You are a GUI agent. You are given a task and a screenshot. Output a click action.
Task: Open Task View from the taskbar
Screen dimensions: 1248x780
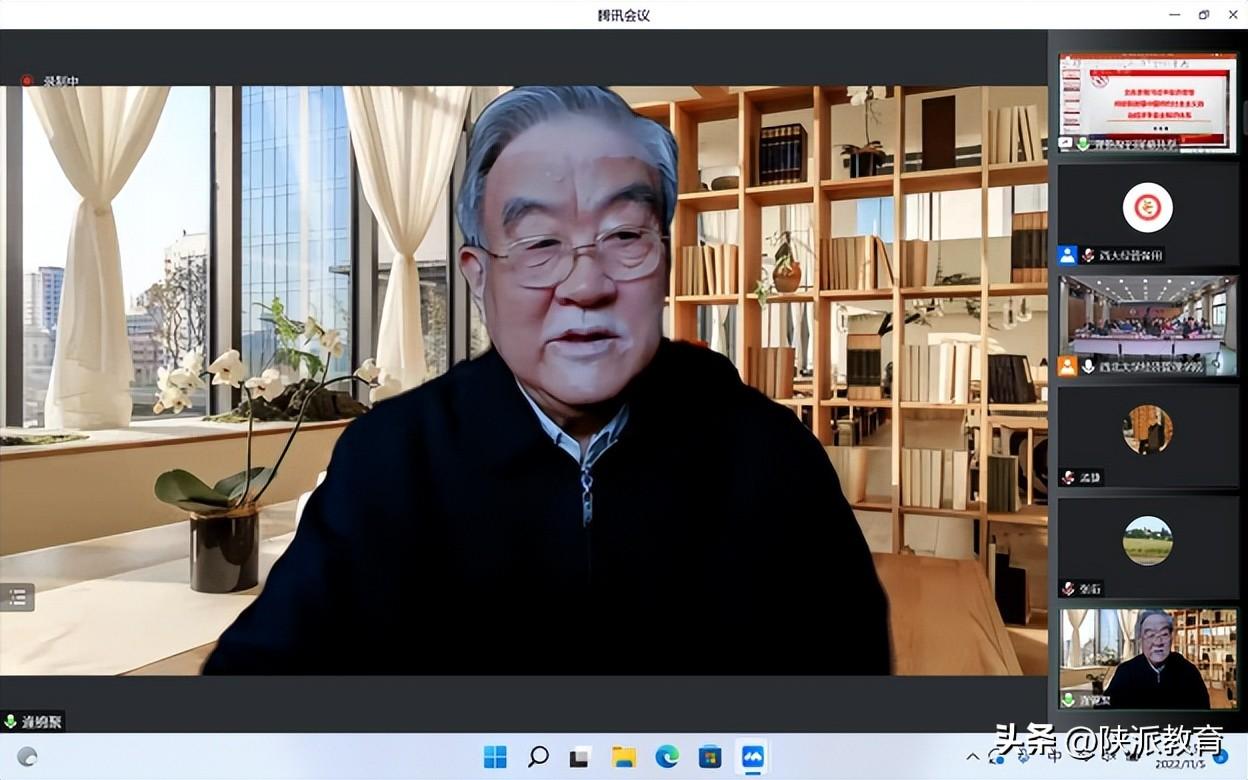(x=580, y=757)
